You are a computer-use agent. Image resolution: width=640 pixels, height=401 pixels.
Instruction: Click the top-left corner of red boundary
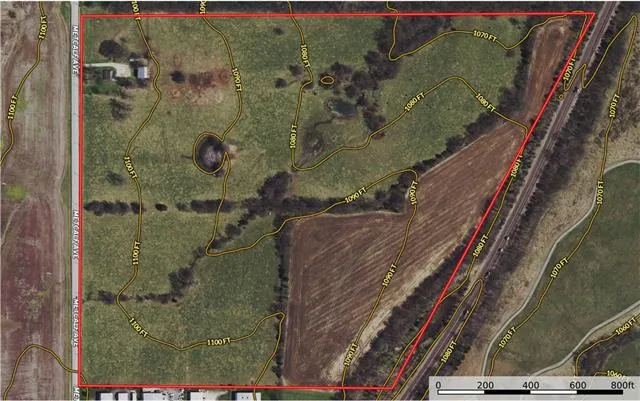(81, 16)
